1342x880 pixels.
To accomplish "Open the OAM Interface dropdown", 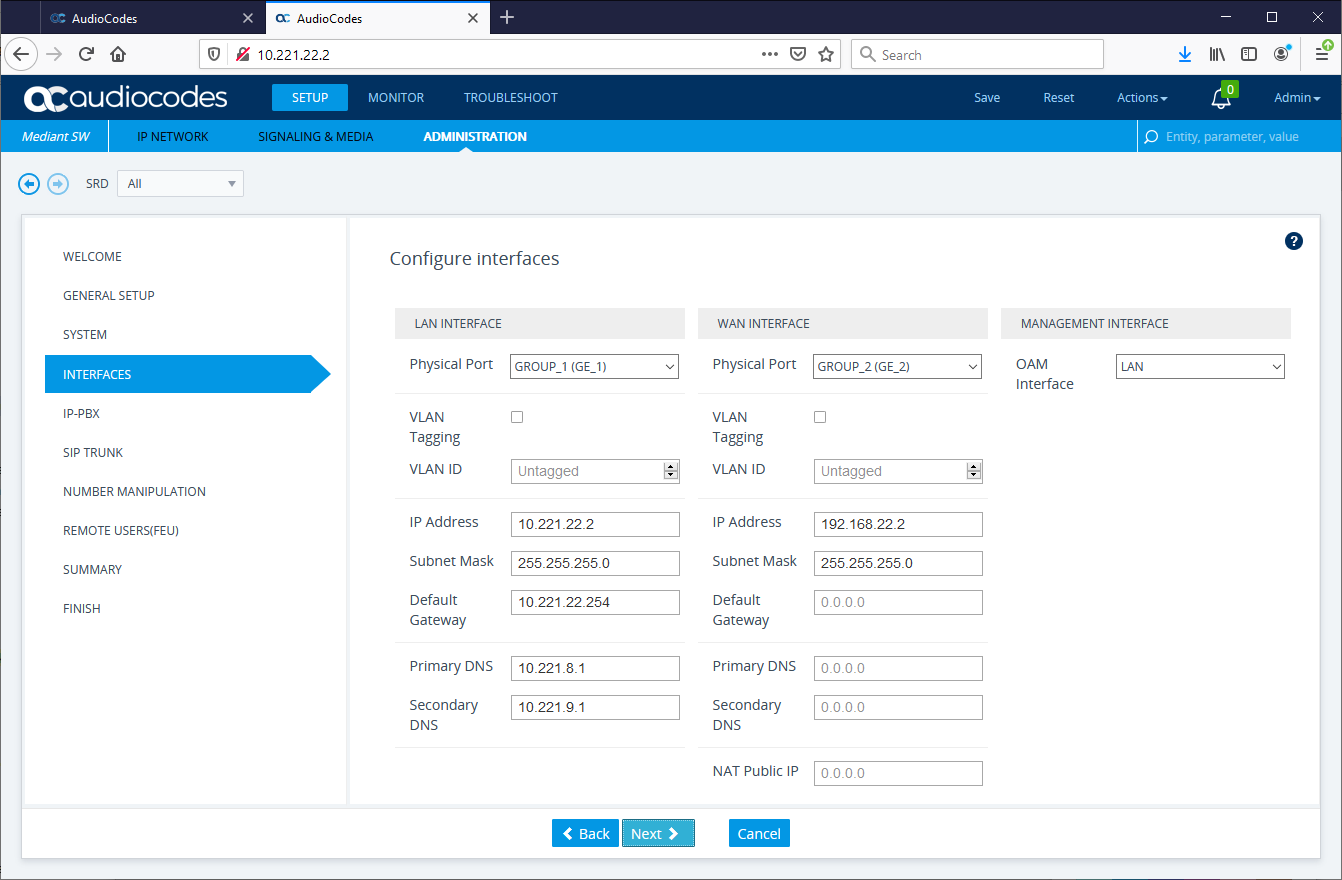I will click(x=1200, y=367).
